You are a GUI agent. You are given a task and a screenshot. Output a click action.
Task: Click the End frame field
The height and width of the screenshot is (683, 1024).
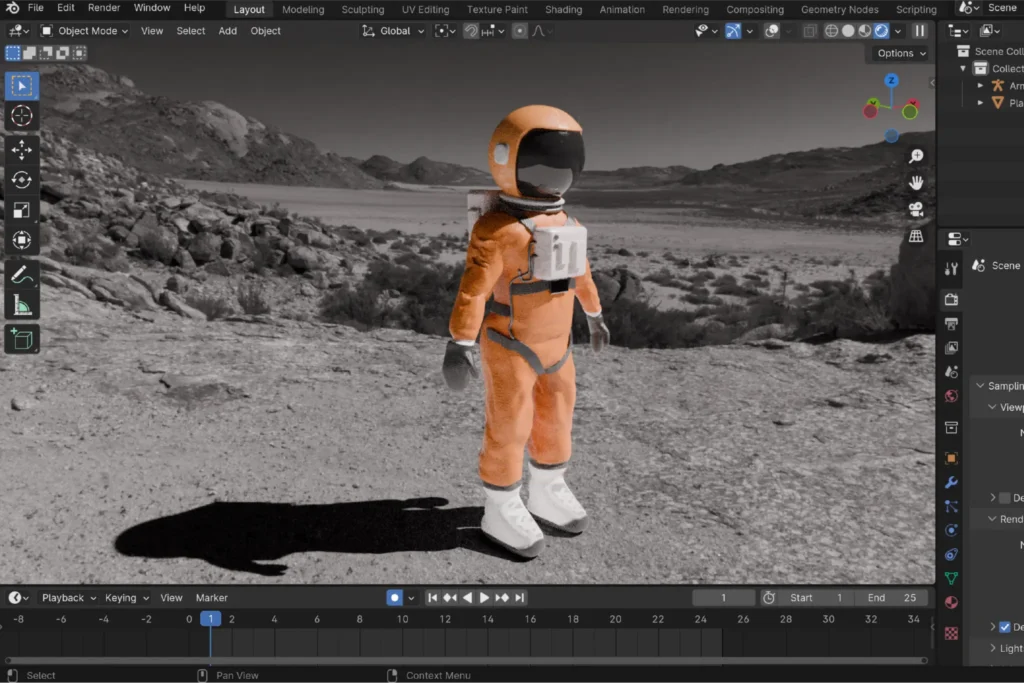pyautogui.click(x=893, y=598)
